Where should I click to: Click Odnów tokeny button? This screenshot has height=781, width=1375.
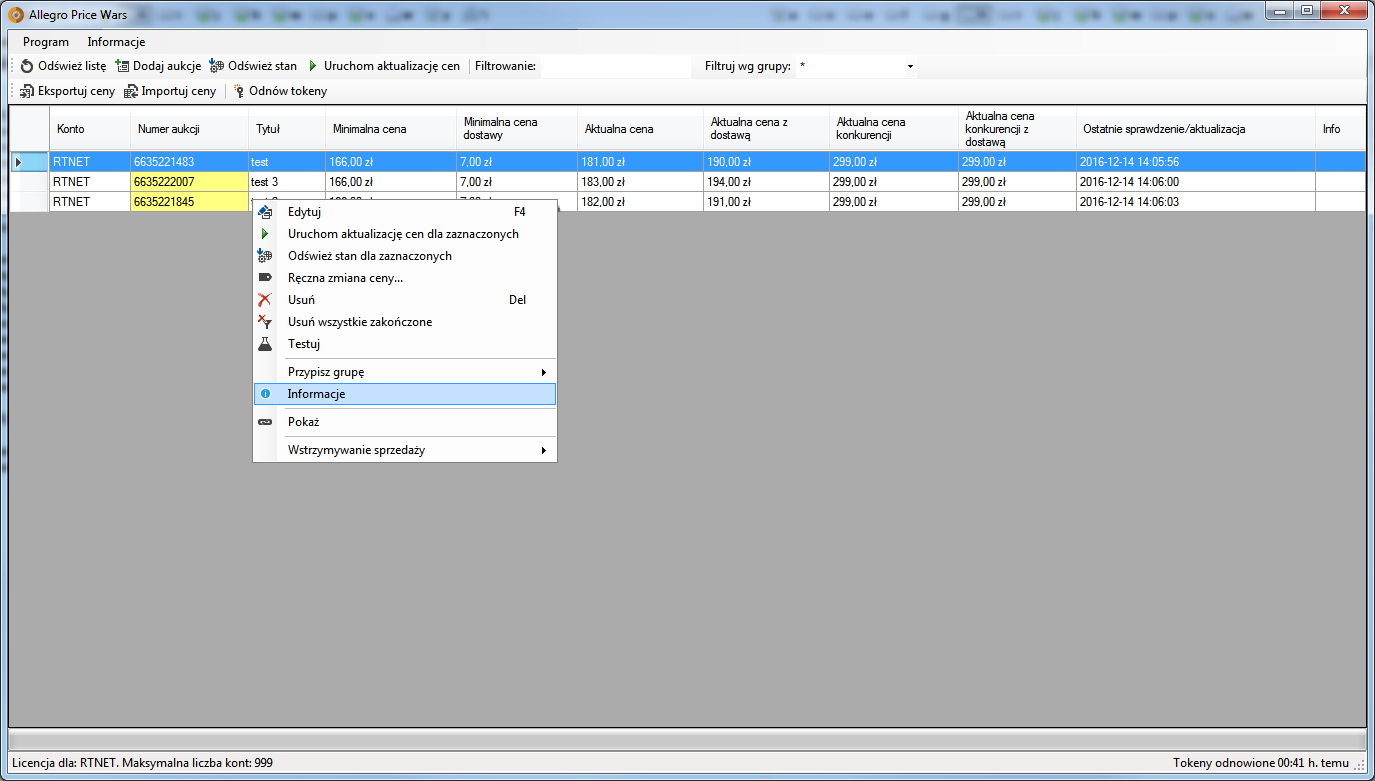pos(280,91)
